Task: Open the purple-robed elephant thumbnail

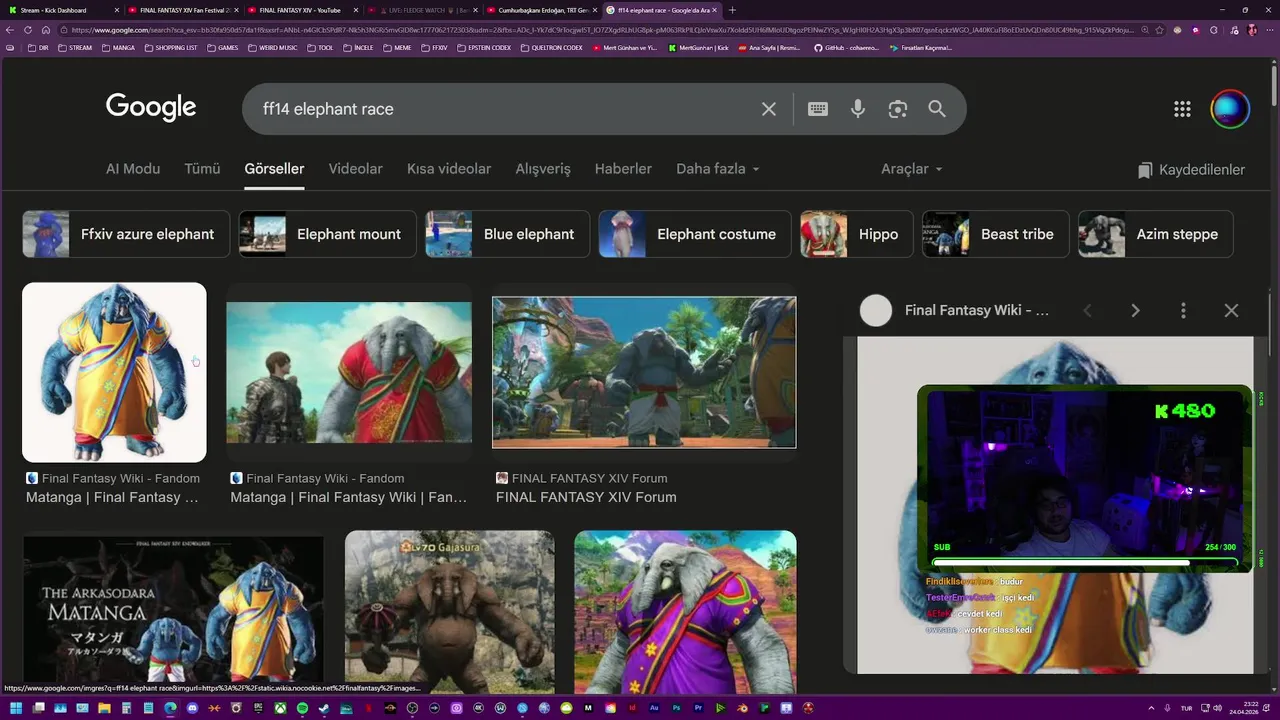Action: (685, 612)
